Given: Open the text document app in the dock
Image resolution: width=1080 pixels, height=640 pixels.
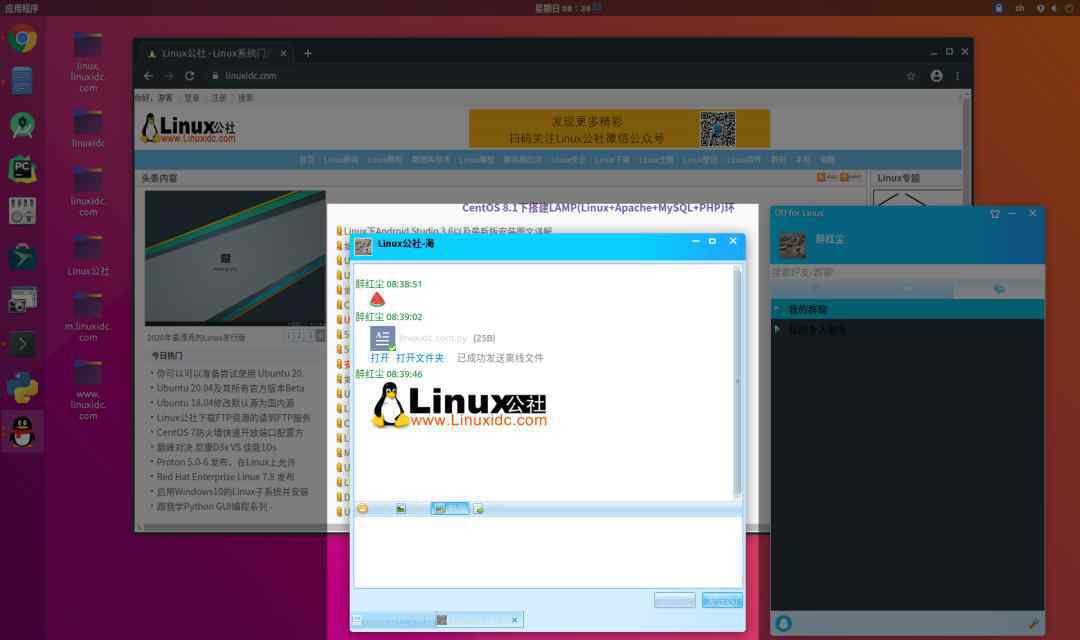Looking at the screenshot, I should (22, 81).
